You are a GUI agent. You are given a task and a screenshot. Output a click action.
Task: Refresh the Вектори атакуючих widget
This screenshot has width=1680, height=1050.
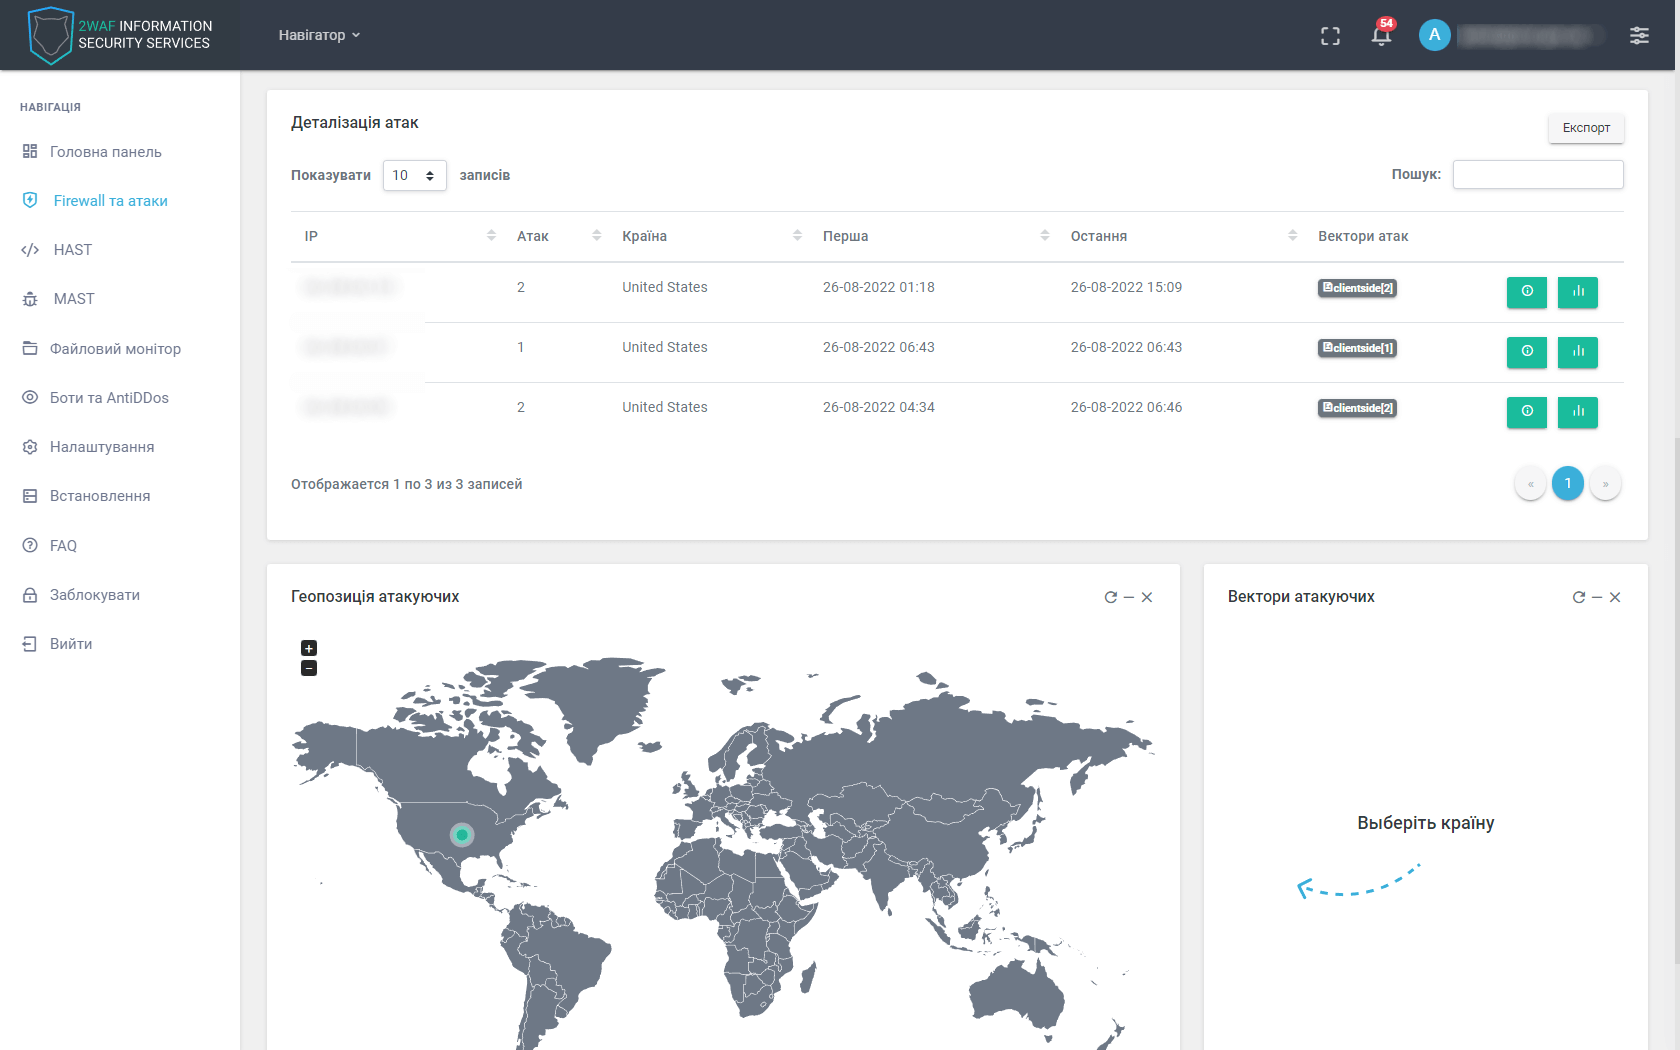(x=1578, y=597)
